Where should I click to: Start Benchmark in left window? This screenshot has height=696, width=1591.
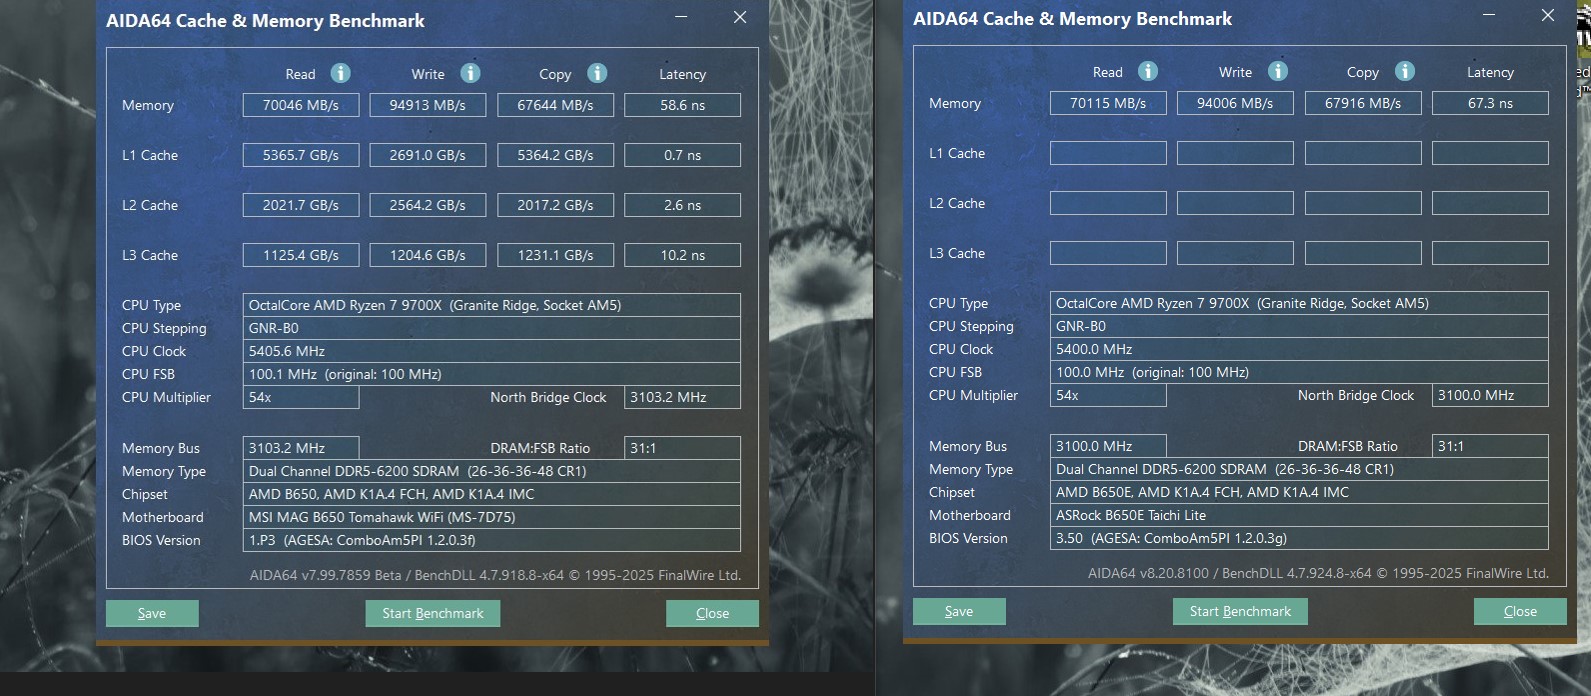(433, 613)
